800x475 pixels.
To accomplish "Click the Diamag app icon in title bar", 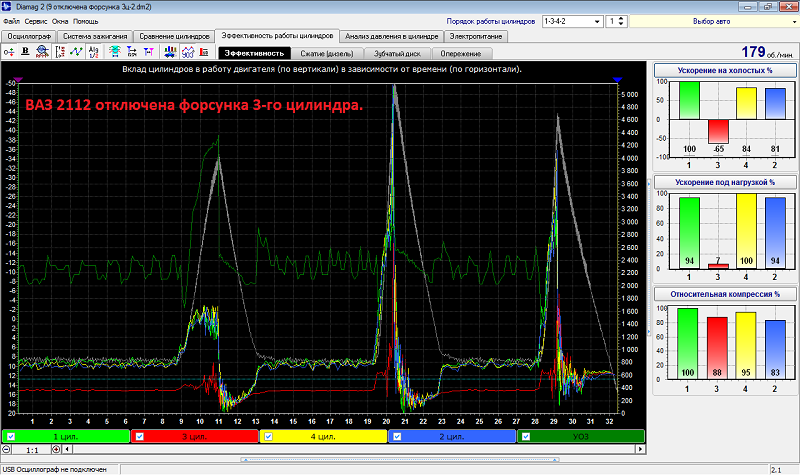I will (7, 7).
